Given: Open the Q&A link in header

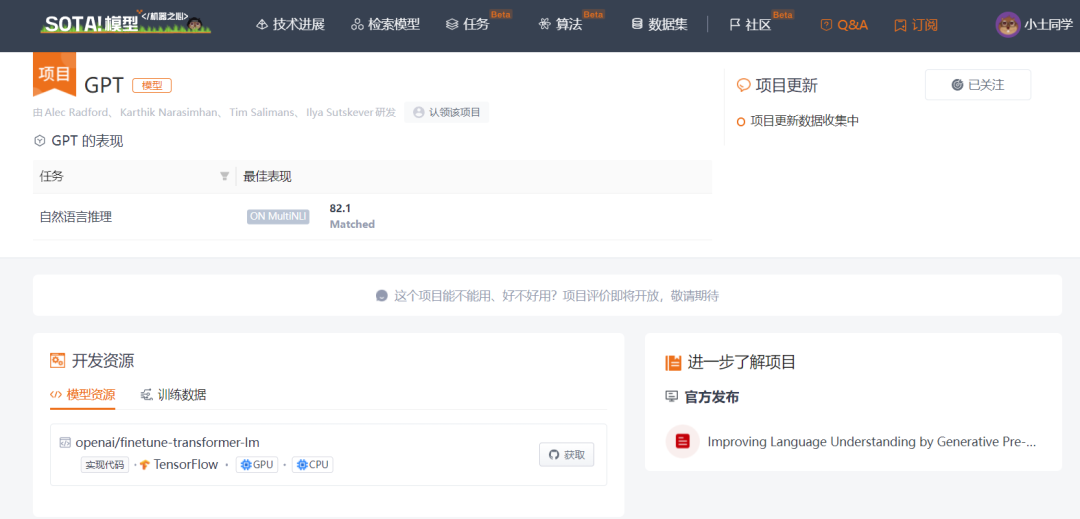Looking at the screenshot, I should click(844, 25).
